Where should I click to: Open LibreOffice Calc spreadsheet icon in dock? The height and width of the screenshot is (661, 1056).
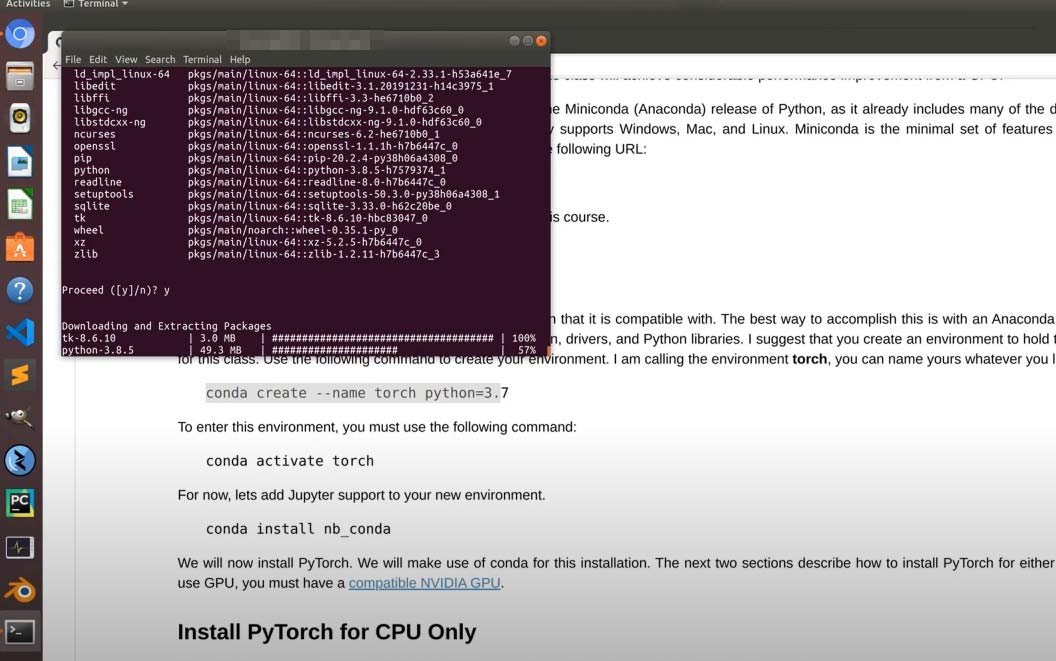click(x=20, y=204)
